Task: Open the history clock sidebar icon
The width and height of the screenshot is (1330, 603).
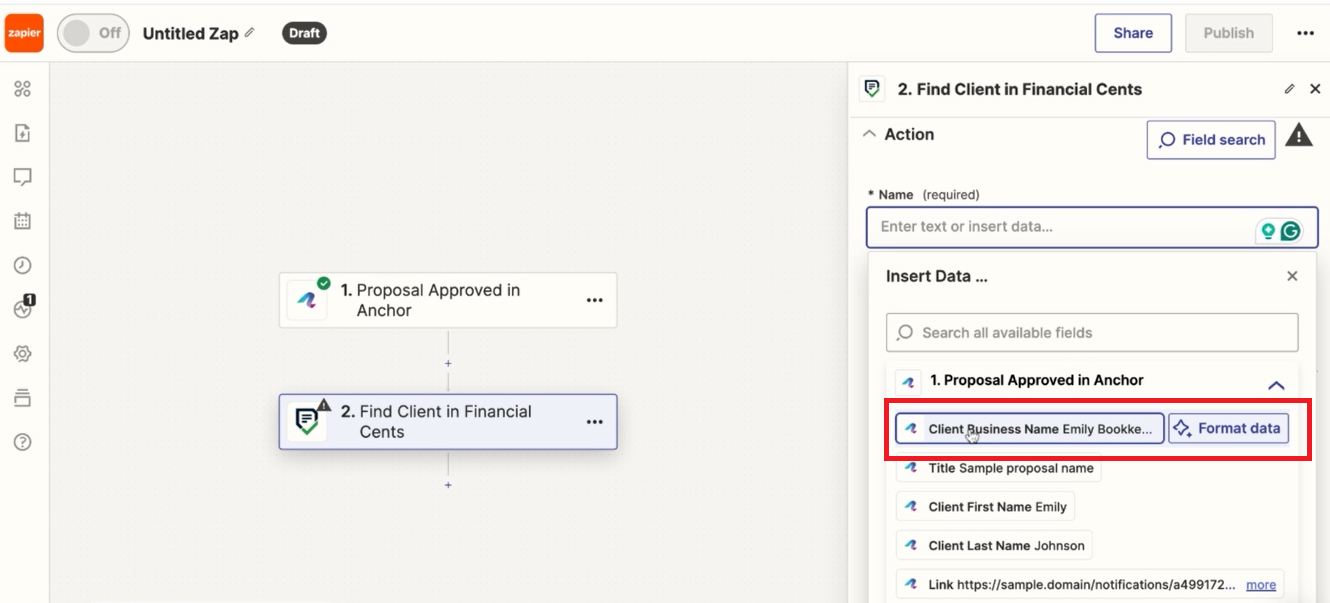Action: (x=23, y=265)
